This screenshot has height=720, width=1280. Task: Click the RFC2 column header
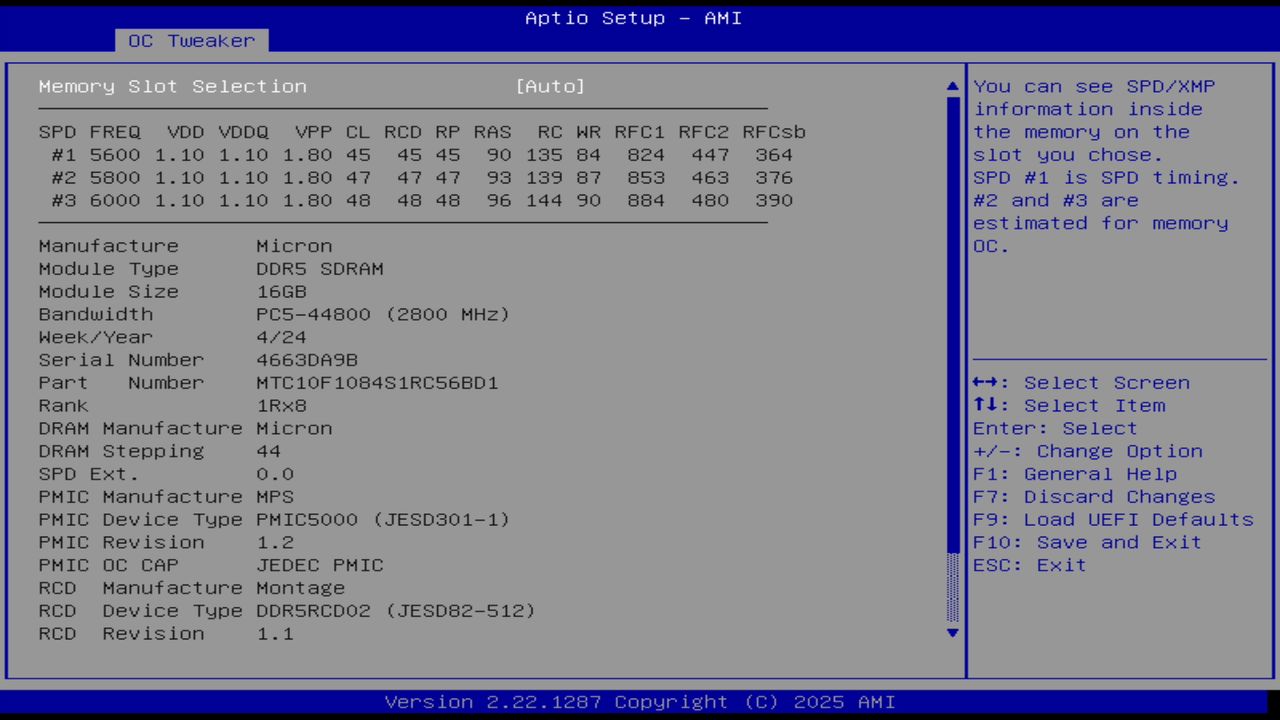704,132
